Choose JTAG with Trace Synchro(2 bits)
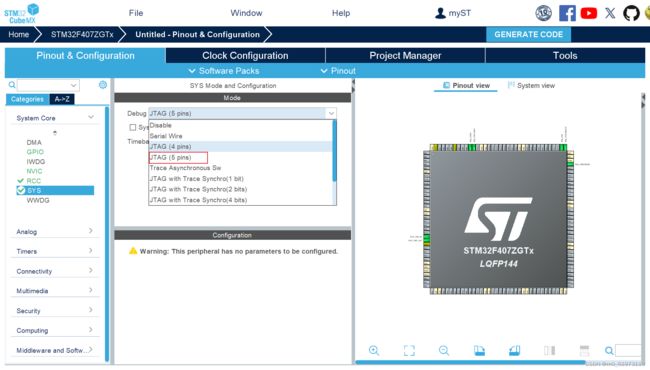 (x=240, y=189)
